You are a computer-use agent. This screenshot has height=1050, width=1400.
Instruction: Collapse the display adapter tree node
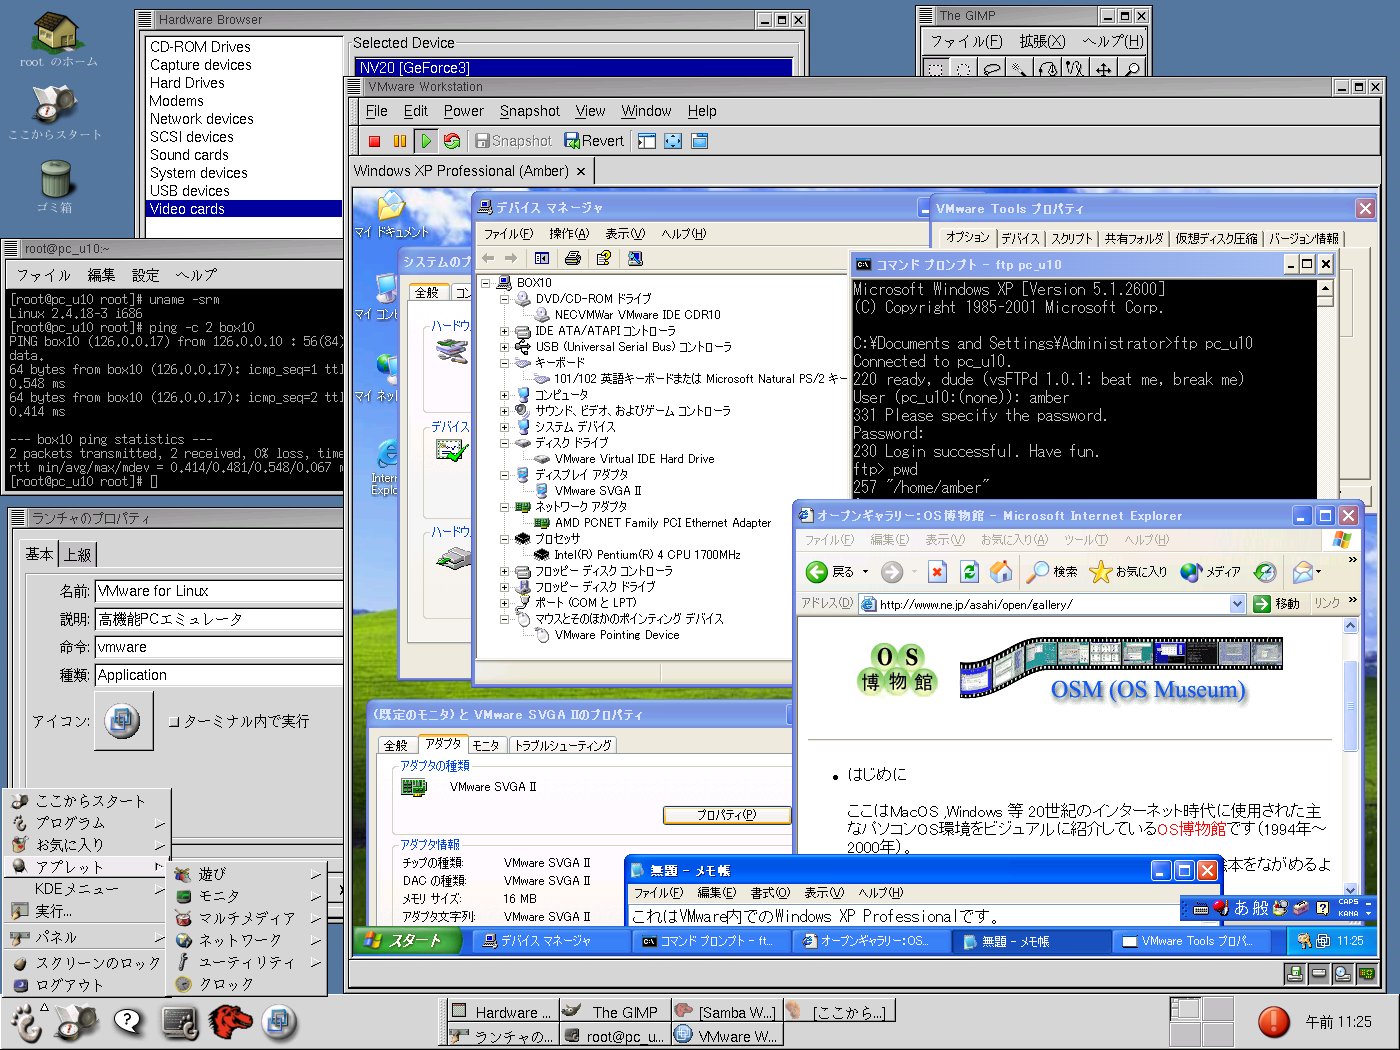pyautogui.click(x=505, y=475)
